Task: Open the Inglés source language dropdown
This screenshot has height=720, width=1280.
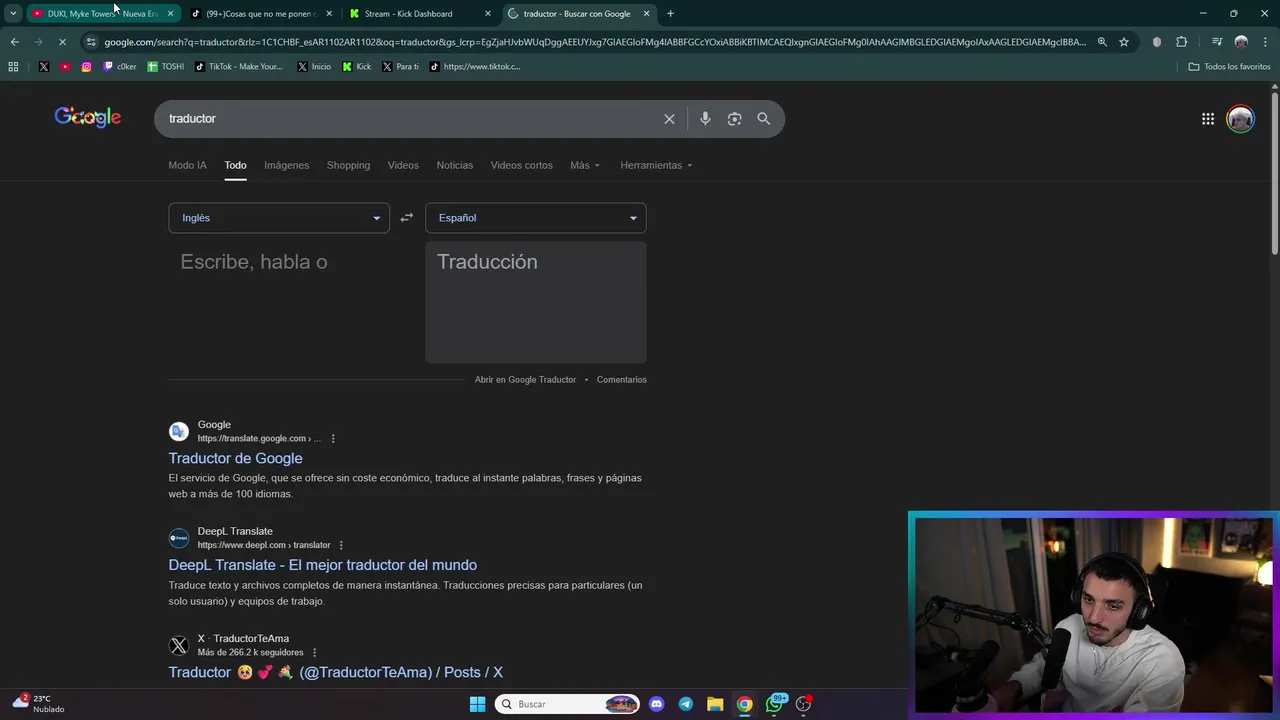Action: 279,218
